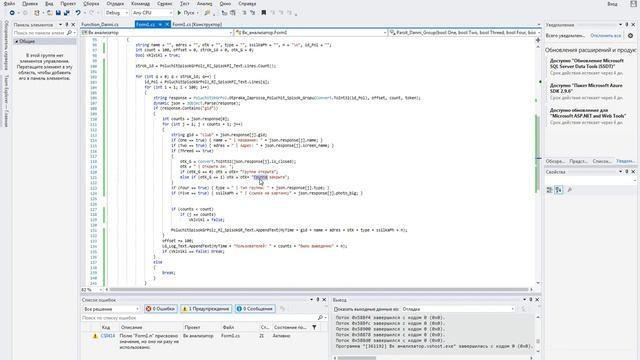The width and height of the screenshot is (640, 360).
Task: Open the Any CPU platform dropdown
Action: pyautogui.click(x=152, y=13)
